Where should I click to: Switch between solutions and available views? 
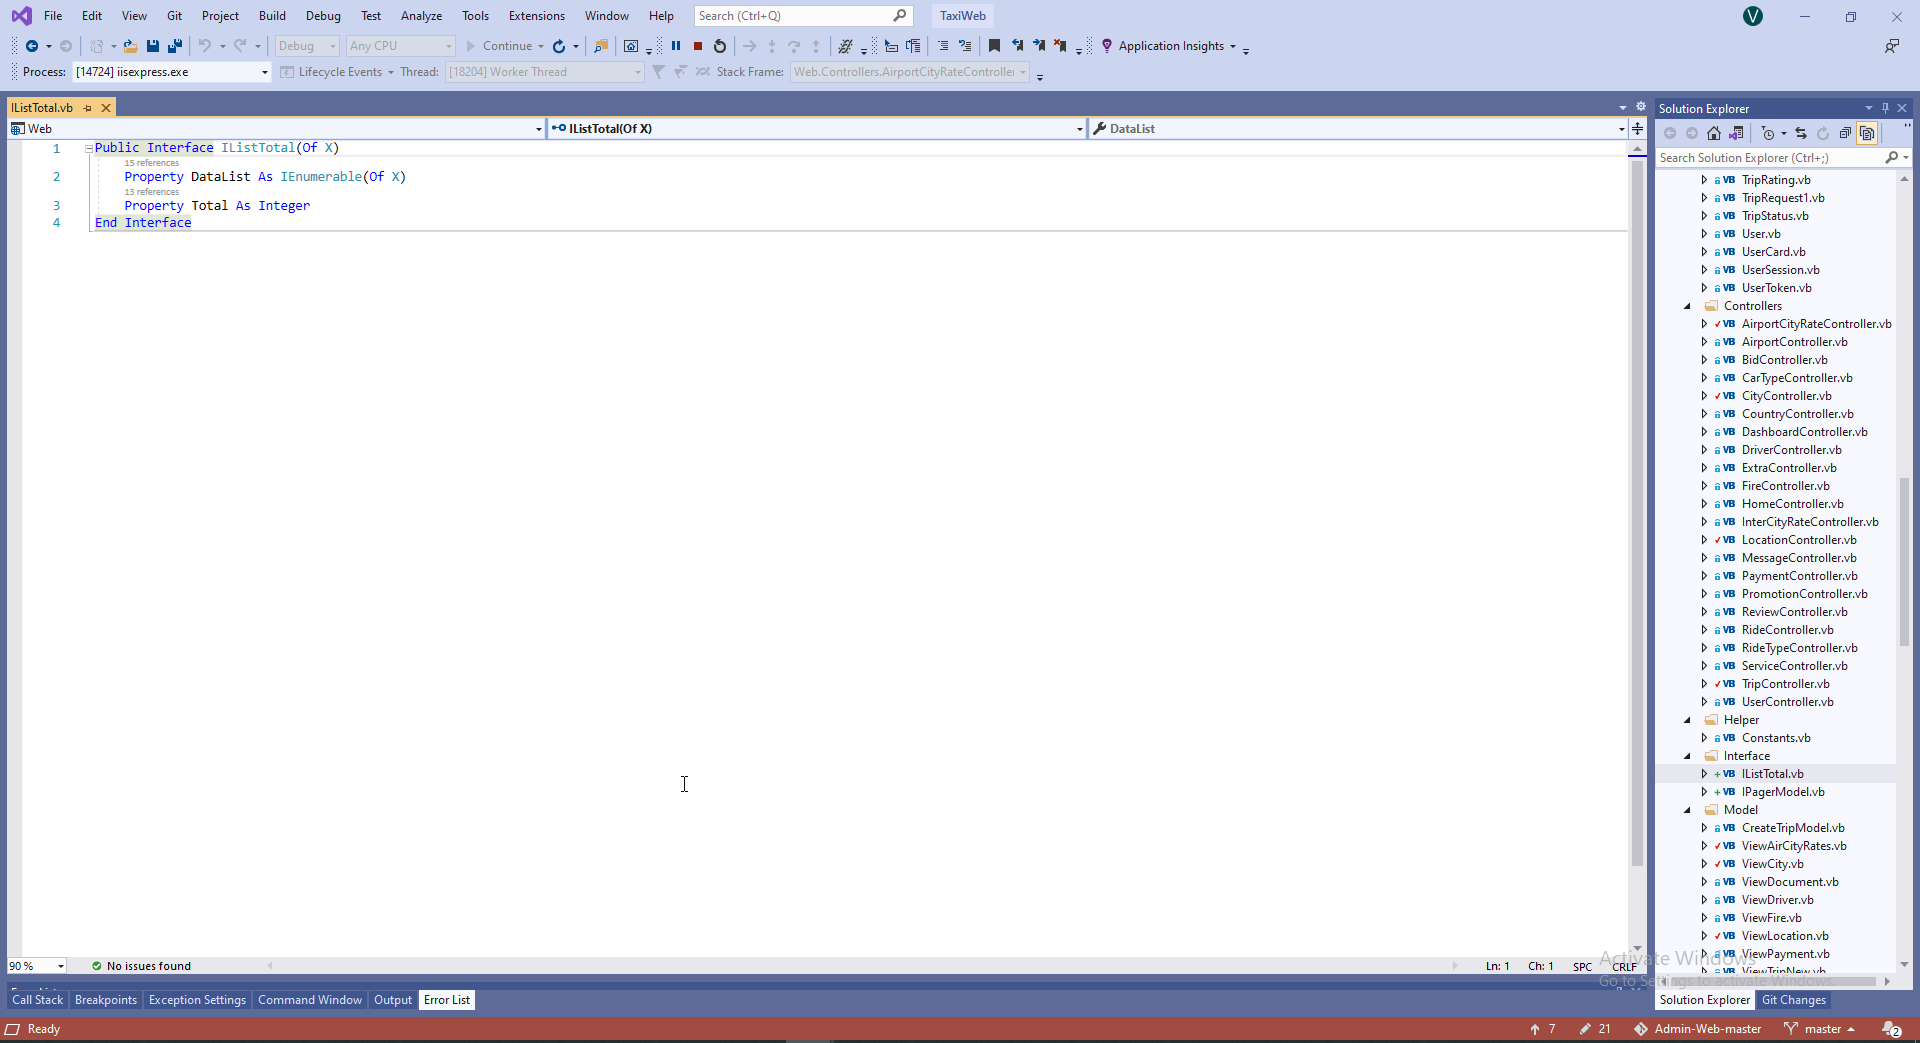1736,133
